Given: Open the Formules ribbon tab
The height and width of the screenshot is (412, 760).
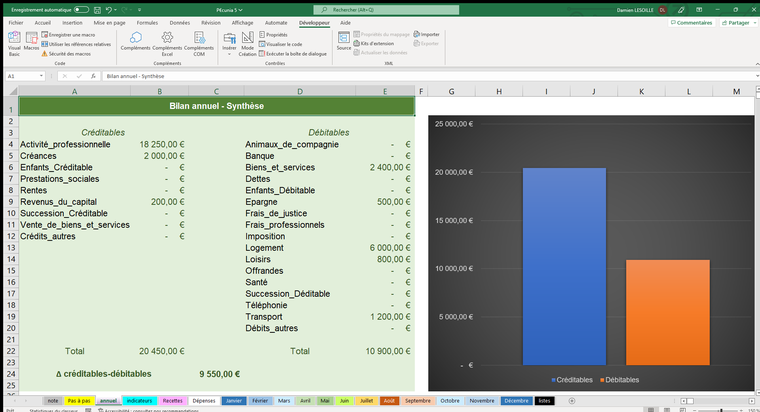Looking at the screenshot, I should [x=147, y=21].
